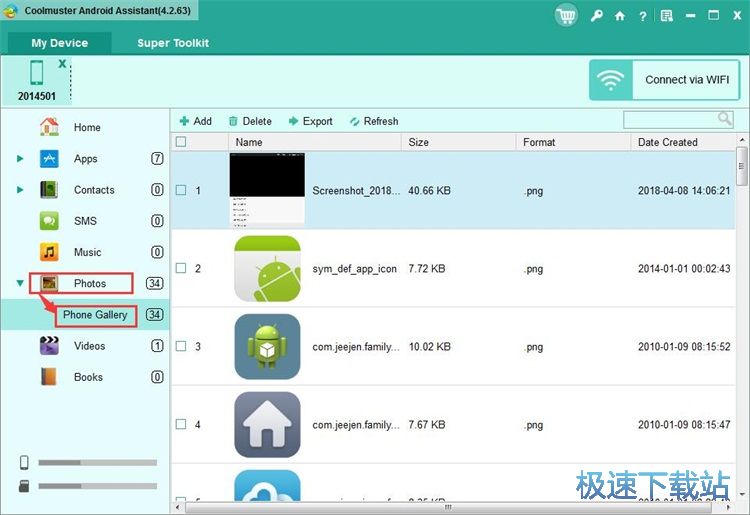The height and width of the screenshot is (515, 750).
Task: Switch to the Super Toolkit tab
Action: click(173, 43)
